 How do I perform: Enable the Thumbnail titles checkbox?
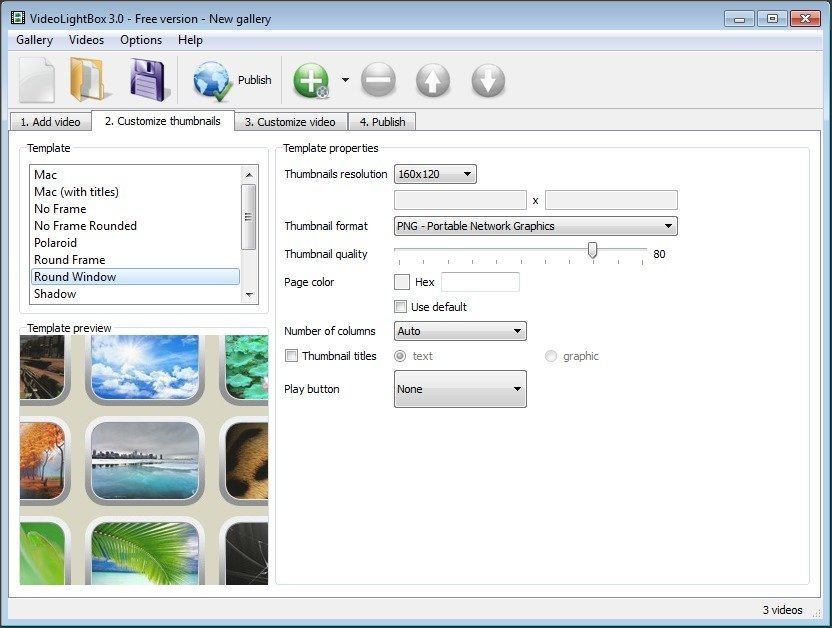291,355
